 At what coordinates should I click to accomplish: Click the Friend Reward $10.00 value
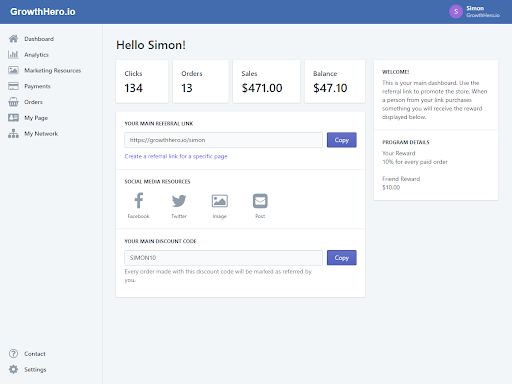(x=391, y=188)
